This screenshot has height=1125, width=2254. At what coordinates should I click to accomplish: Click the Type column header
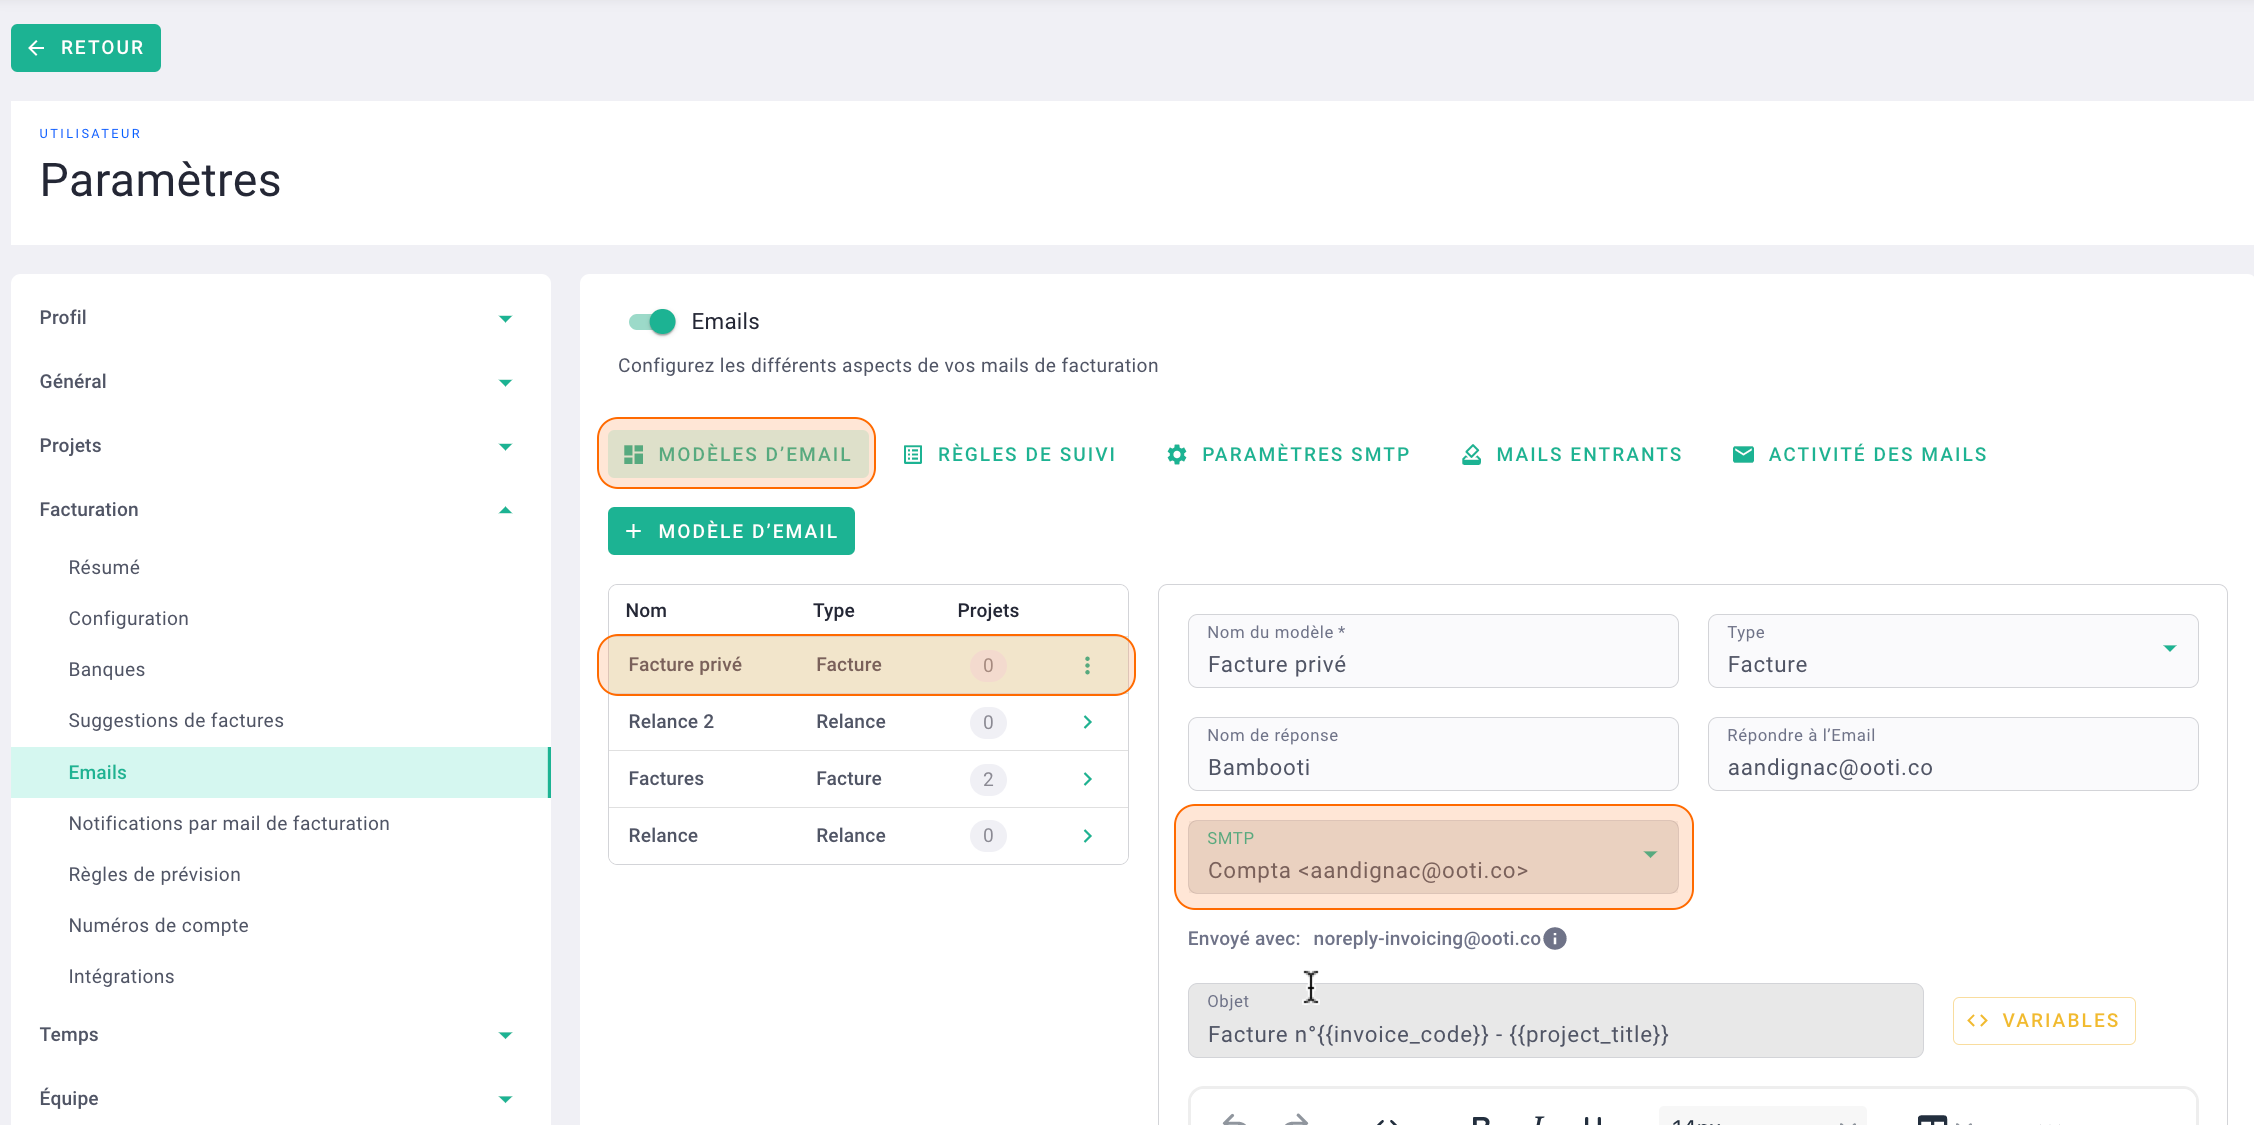click(x=834, y=611)
